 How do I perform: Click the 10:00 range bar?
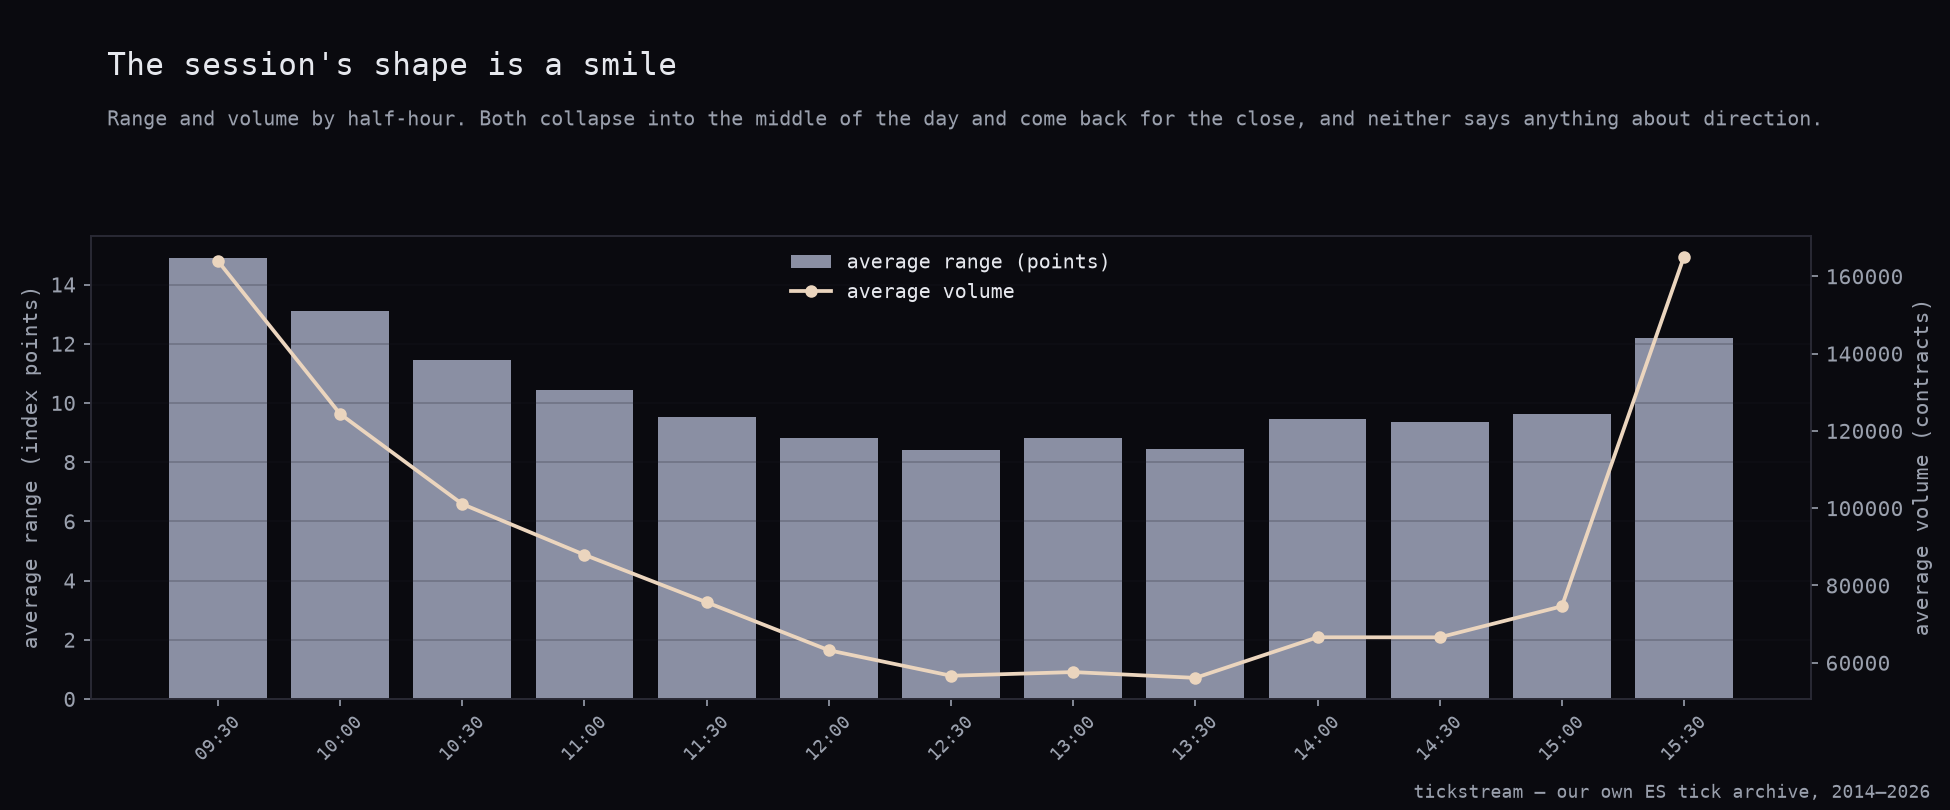[340, 505]
